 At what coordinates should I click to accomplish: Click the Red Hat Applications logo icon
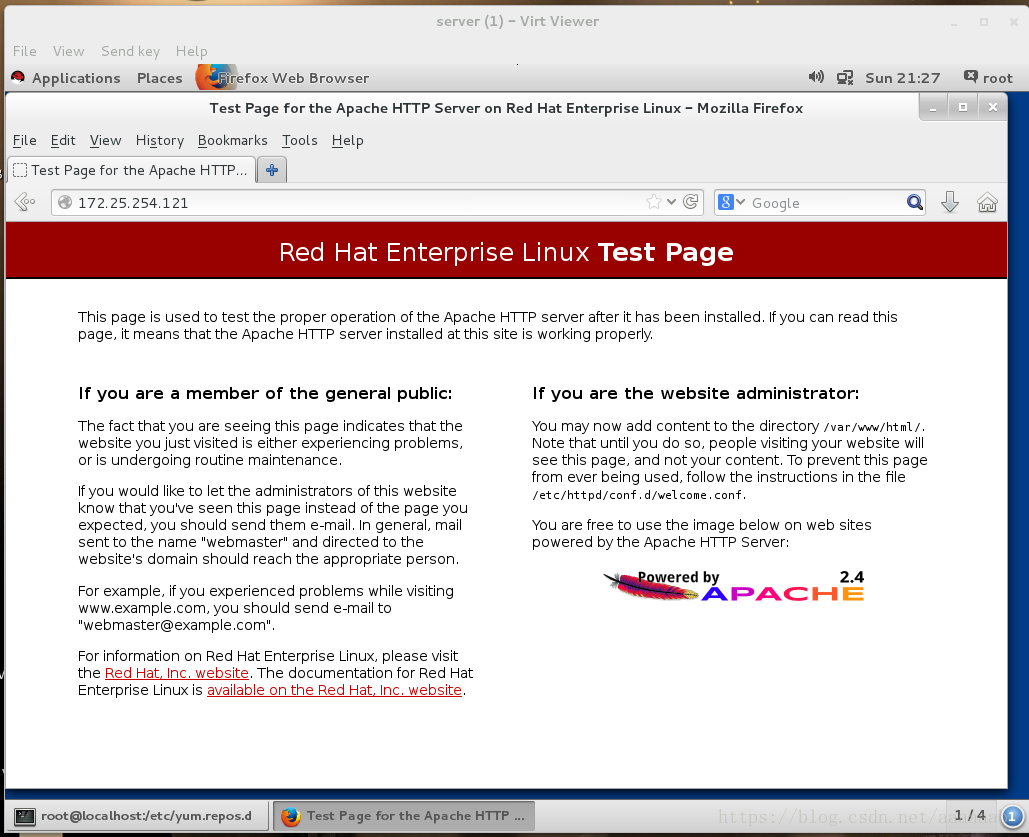tap(18, 77)
